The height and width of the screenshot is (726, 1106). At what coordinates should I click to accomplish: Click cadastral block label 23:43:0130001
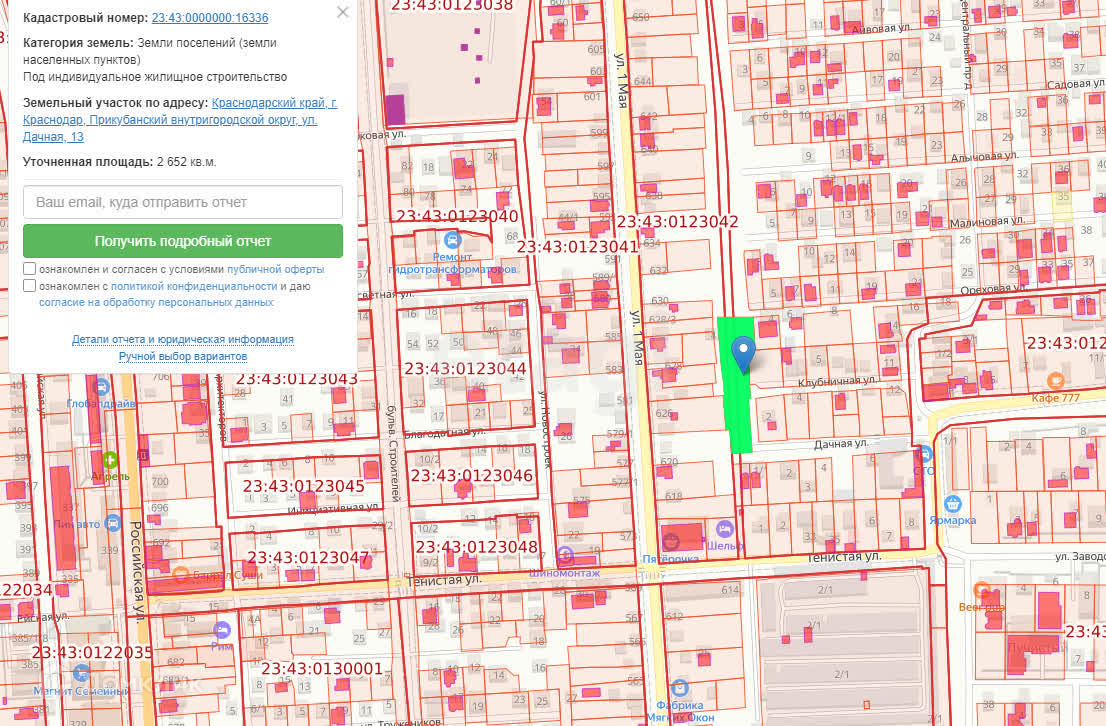[322, 668]
